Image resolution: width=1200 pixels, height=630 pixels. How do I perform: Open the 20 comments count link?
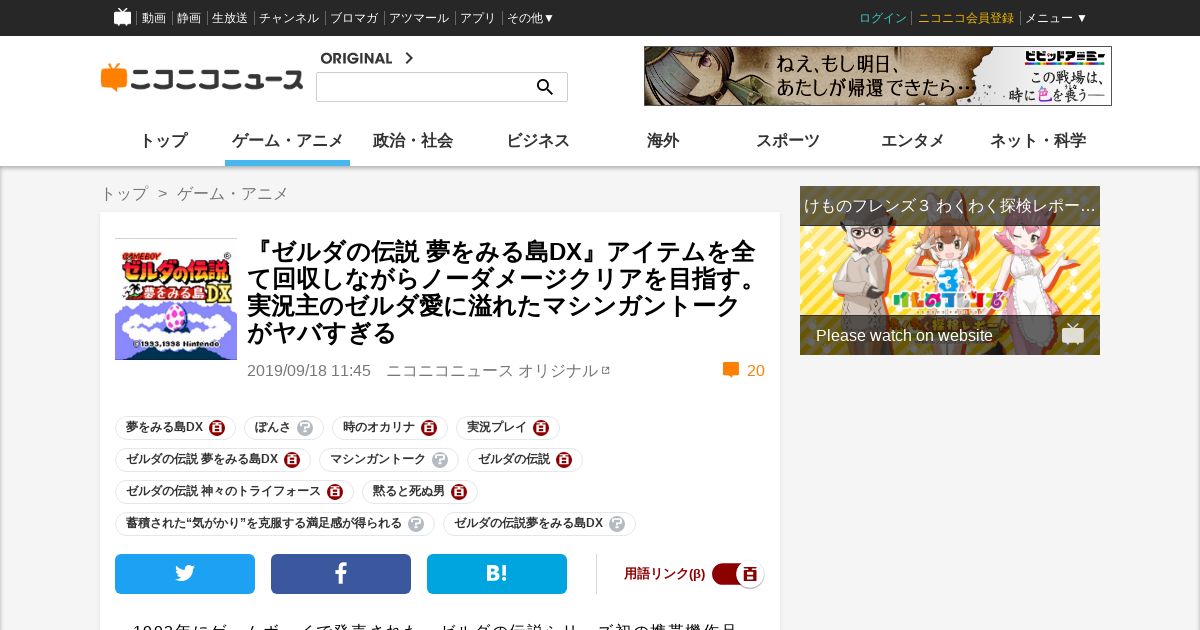tap(756, 371)
